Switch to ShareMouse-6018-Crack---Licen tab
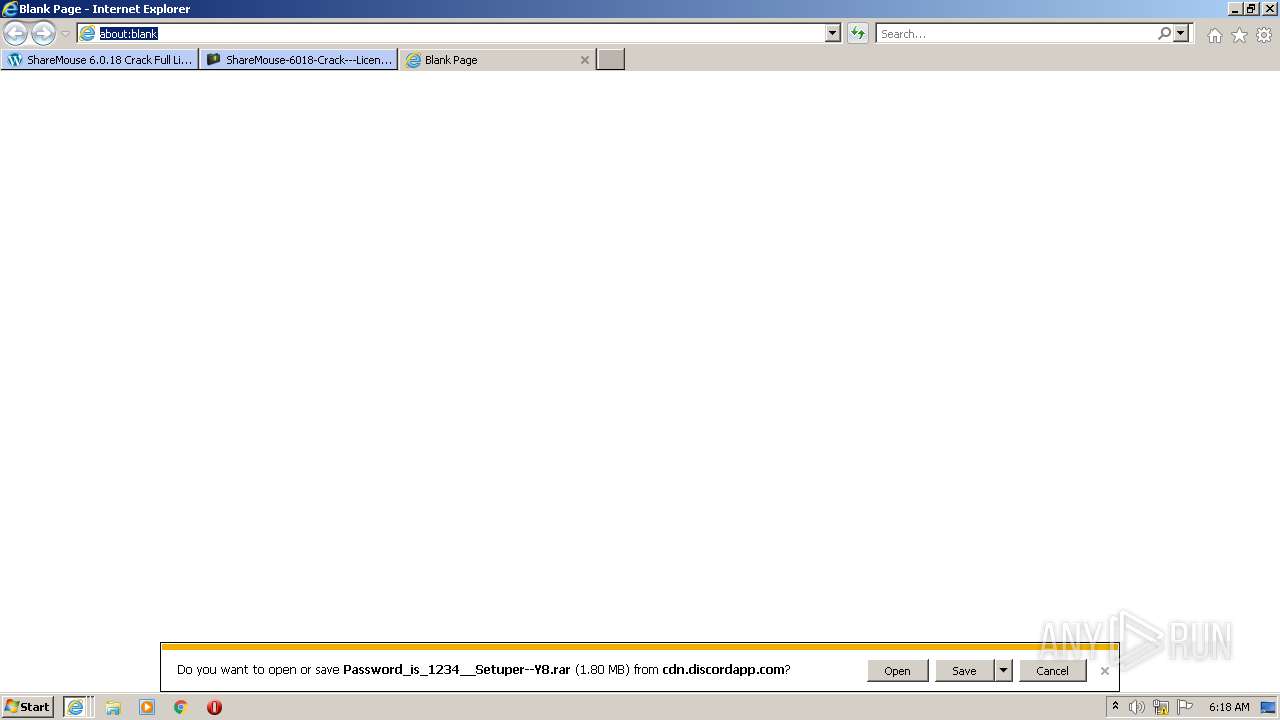This screenshot has width=1280, height=720. 299,60
